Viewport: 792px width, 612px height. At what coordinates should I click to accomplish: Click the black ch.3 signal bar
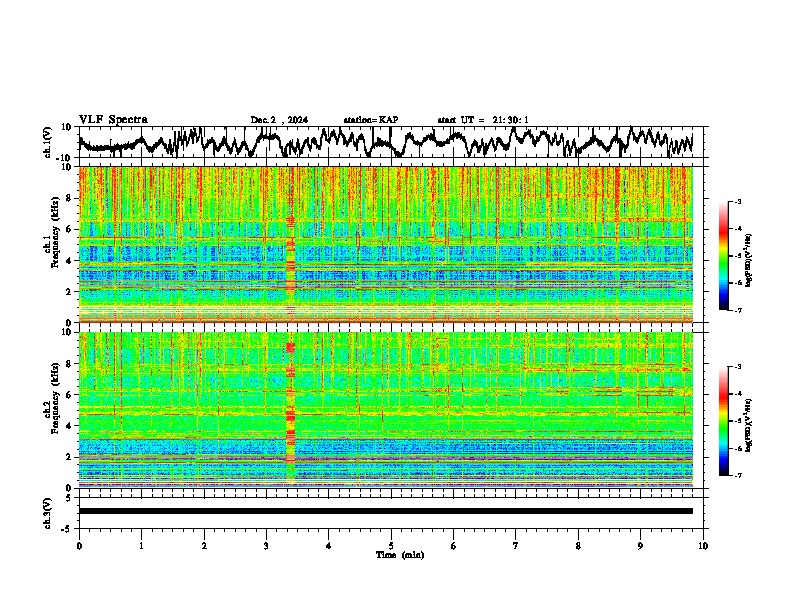coord(385,511)
